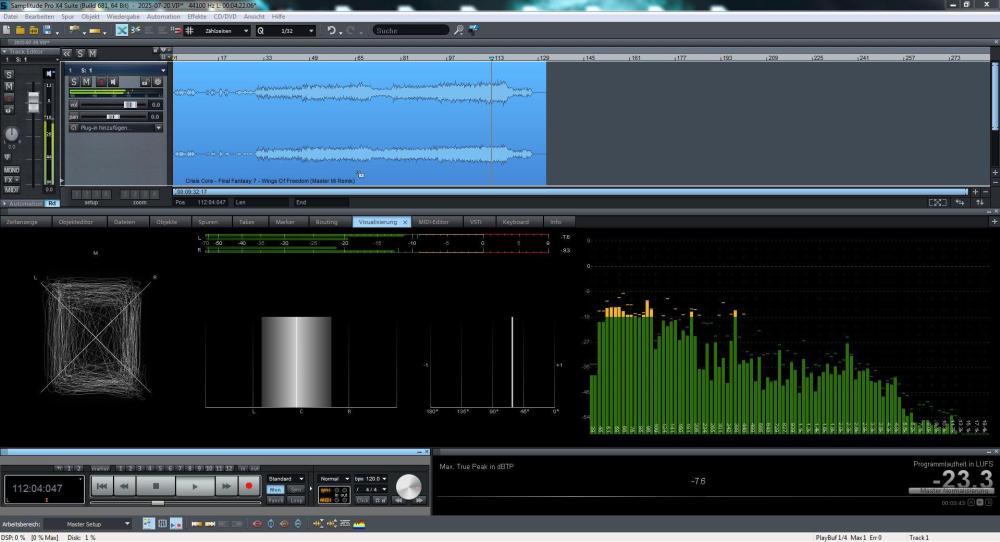
Task: Click the Undo arrow icon
Action: (331, 30)
